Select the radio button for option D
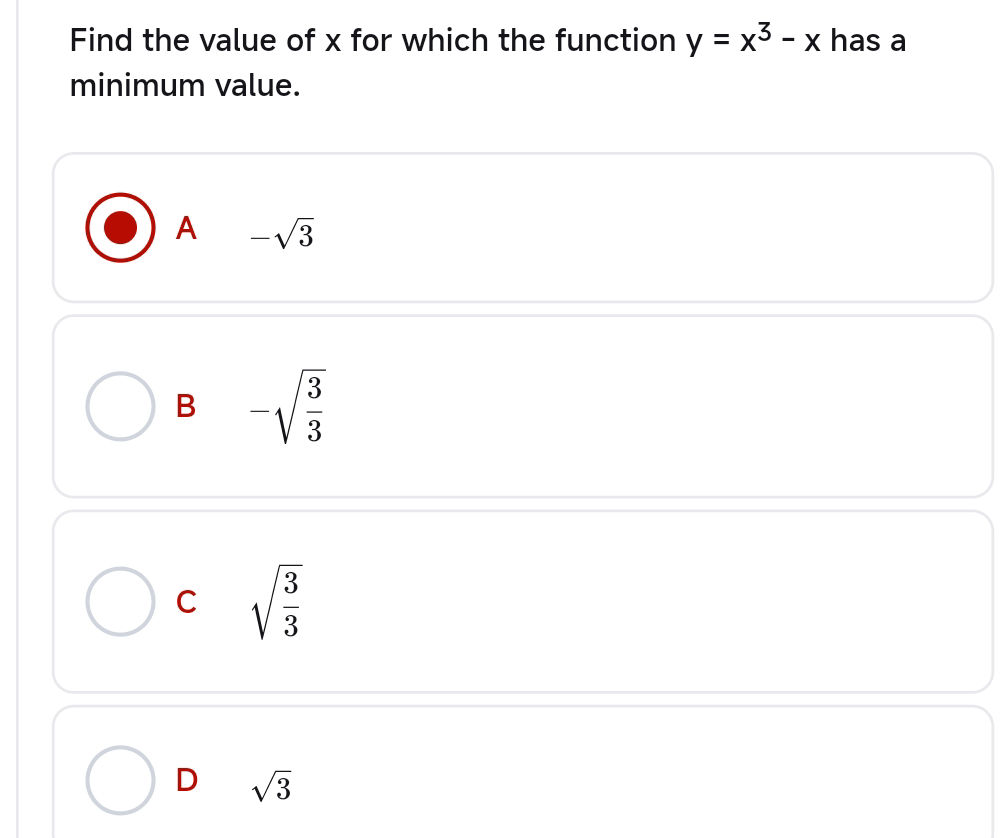 (x=119, y=780)
